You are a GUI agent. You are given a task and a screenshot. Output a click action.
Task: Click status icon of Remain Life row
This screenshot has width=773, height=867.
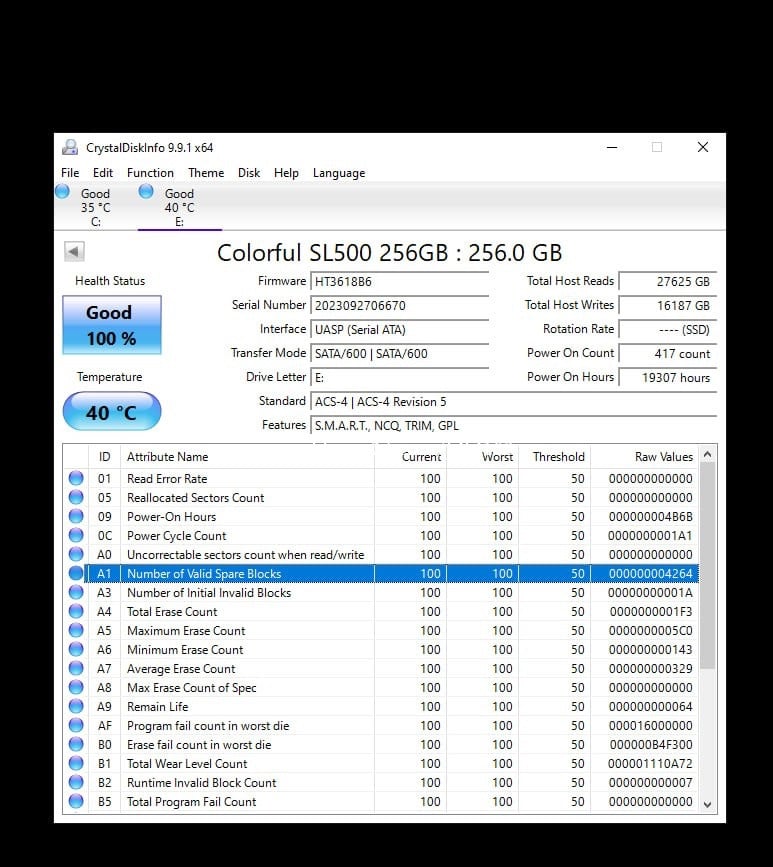pyautogui.click(x=76, y=706)
